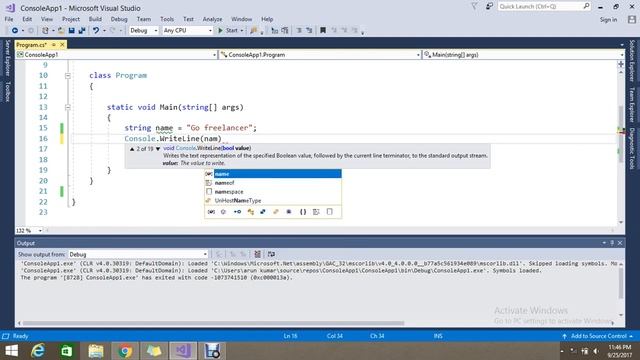Click the Output panel auto-hide pin icon
The width and height of the screenshot is (640, 360).
click(612, 243)
